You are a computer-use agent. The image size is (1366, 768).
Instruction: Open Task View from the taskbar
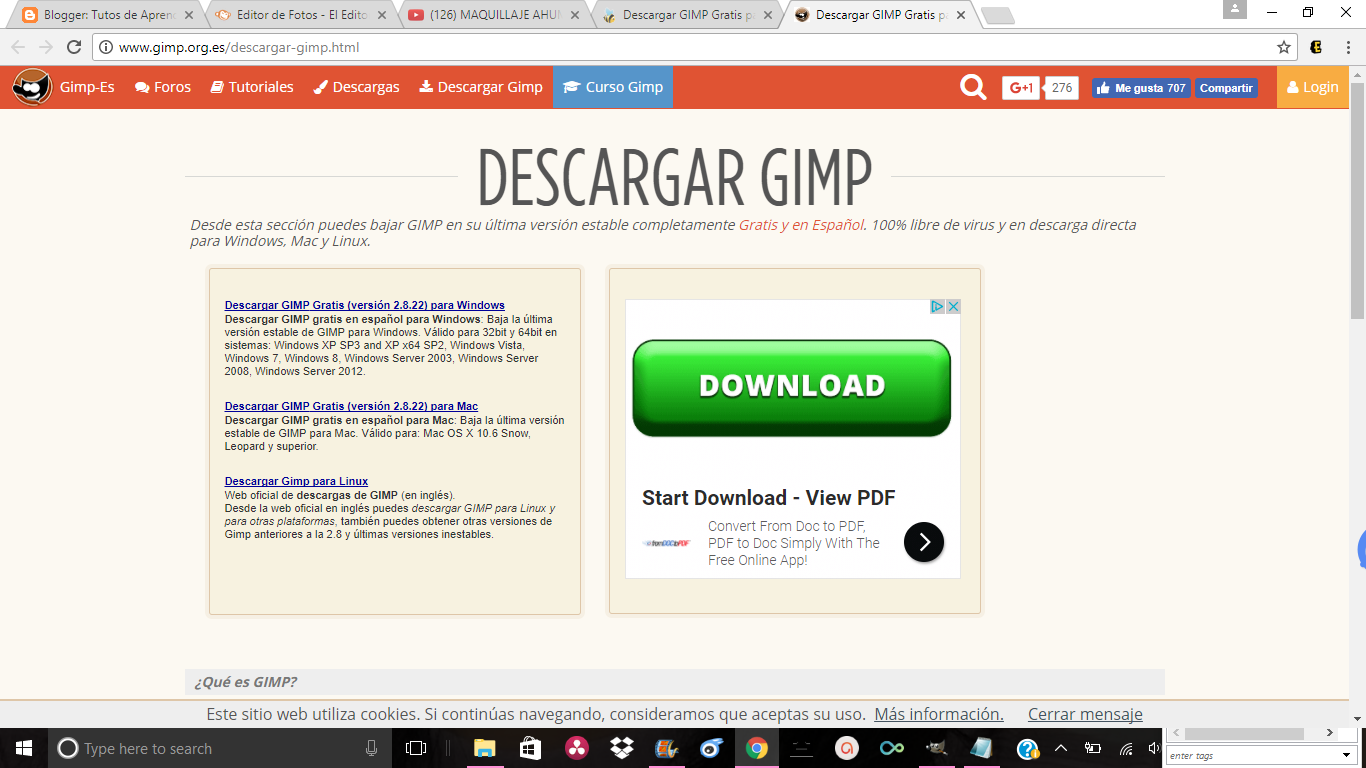[416, 748]
